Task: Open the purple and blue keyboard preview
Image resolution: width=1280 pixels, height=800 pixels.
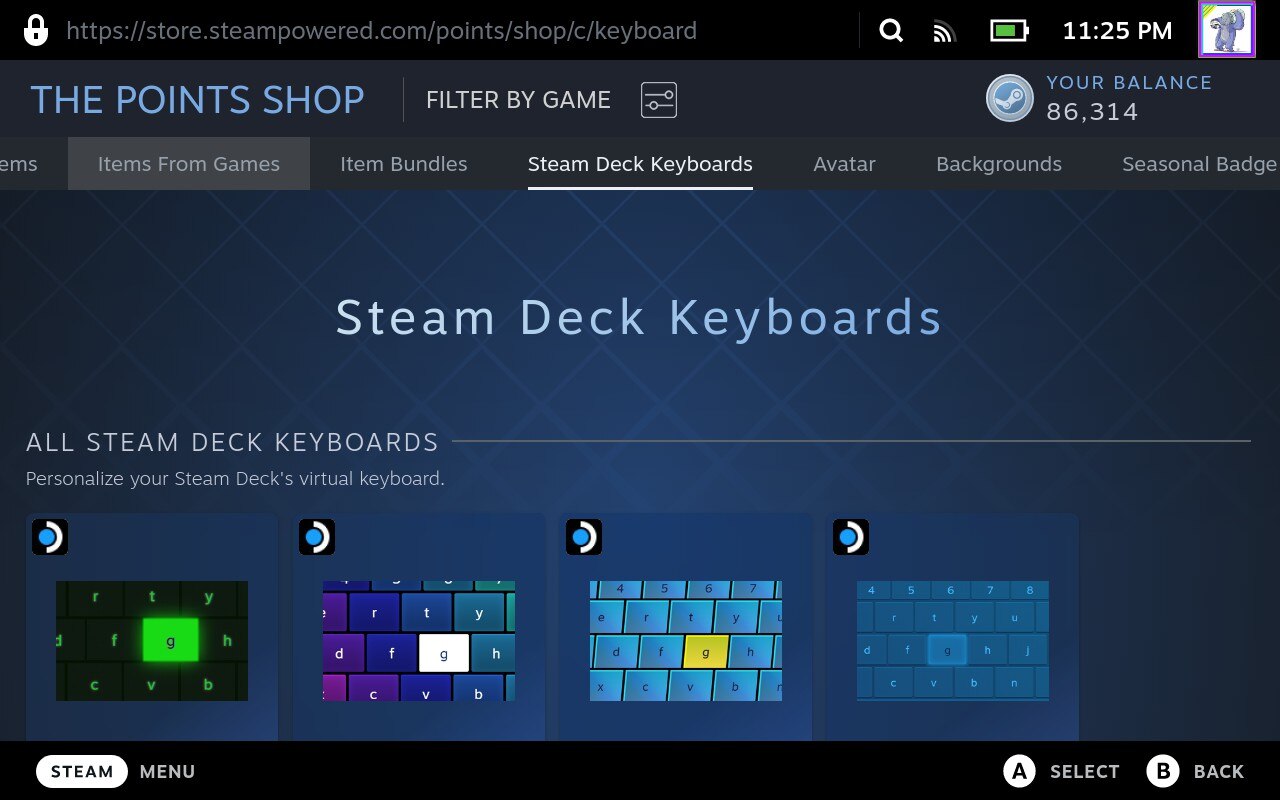Action: pos(419,641)
